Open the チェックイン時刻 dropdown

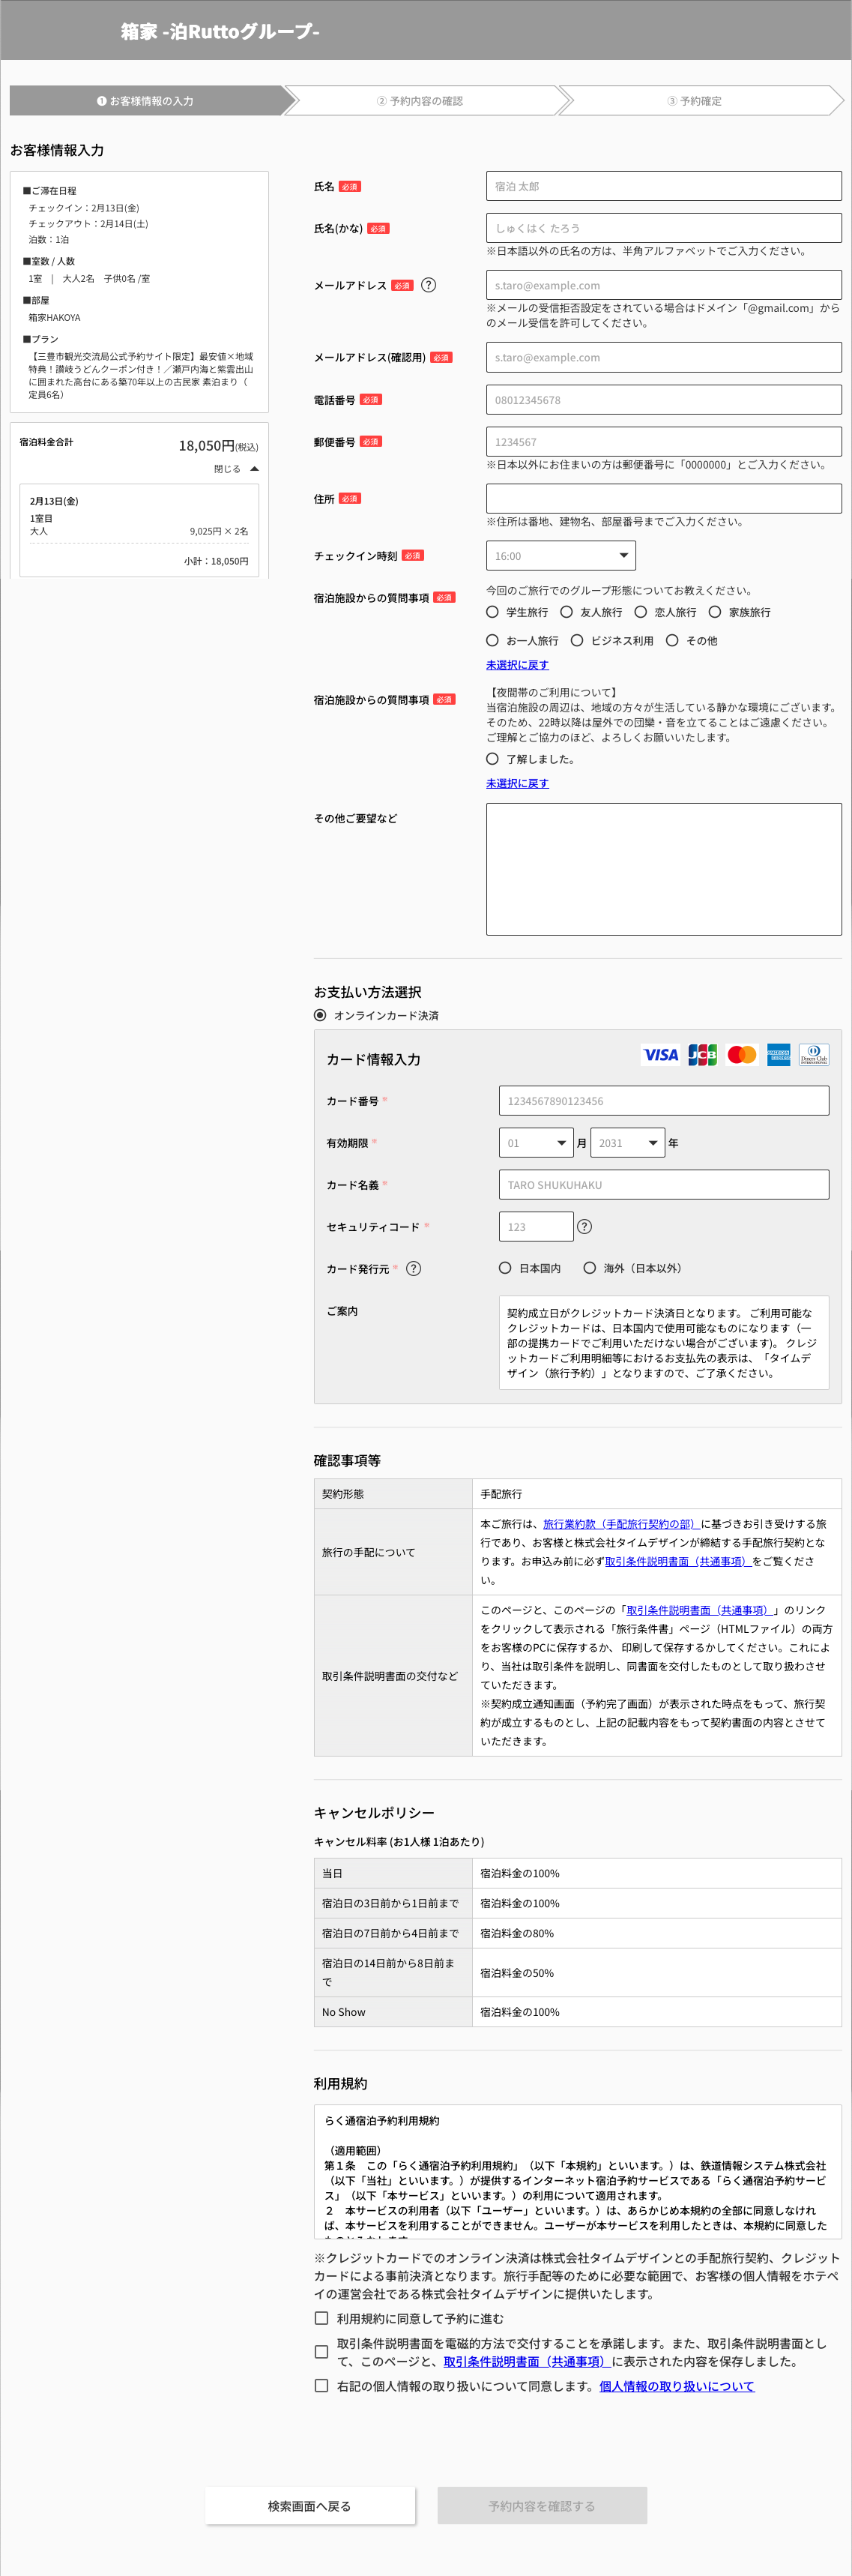[x=560, y=556]
